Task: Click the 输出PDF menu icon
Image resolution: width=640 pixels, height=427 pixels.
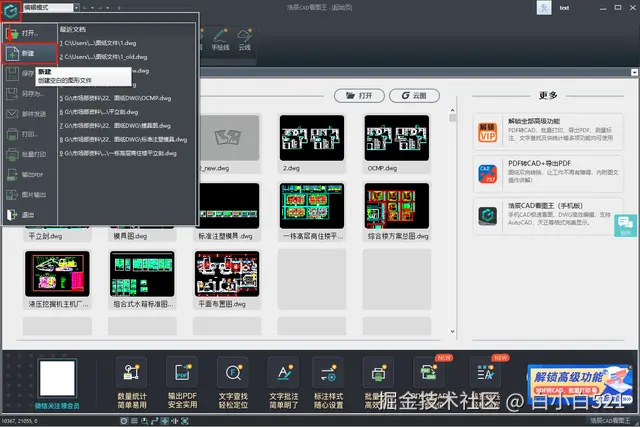Action: pyautogui.click(x=12, y=175)
